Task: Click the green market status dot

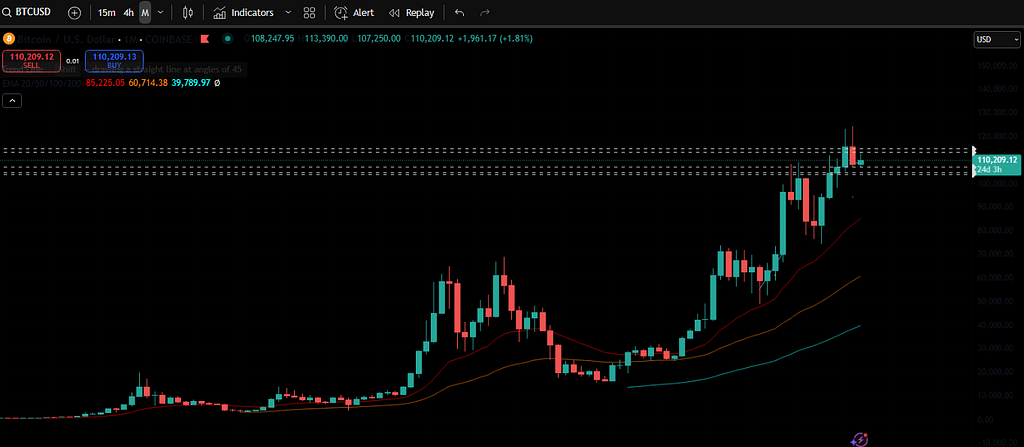Action: coord(227,39)
